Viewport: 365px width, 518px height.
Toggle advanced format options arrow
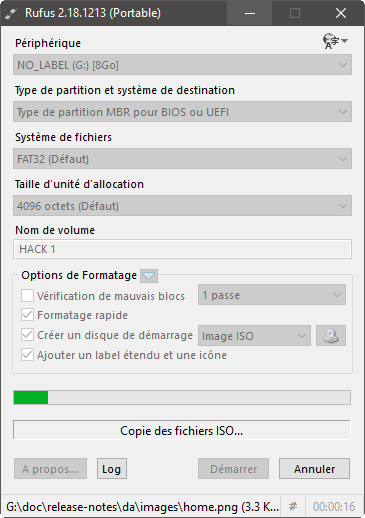coord(149,276)
